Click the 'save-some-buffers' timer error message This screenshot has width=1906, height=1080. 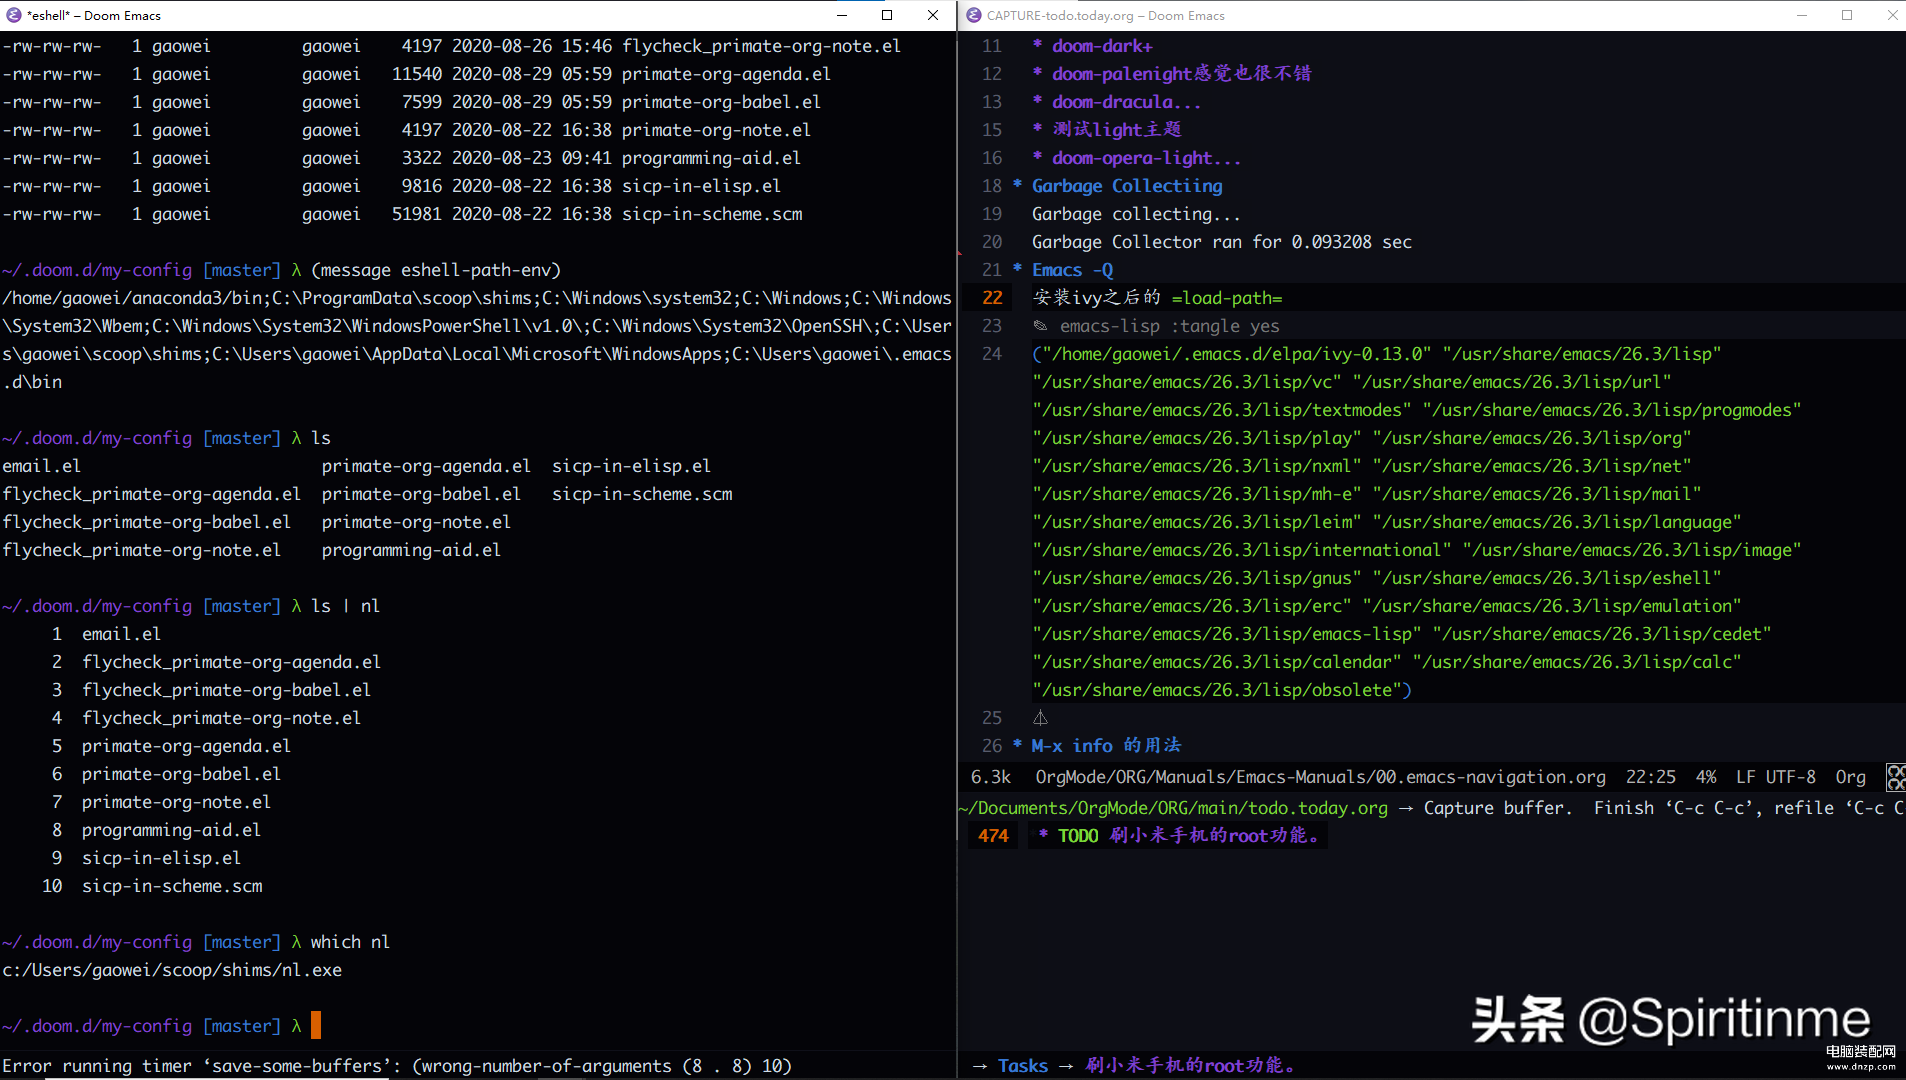pyautogui.click(x=397, y=1066)
